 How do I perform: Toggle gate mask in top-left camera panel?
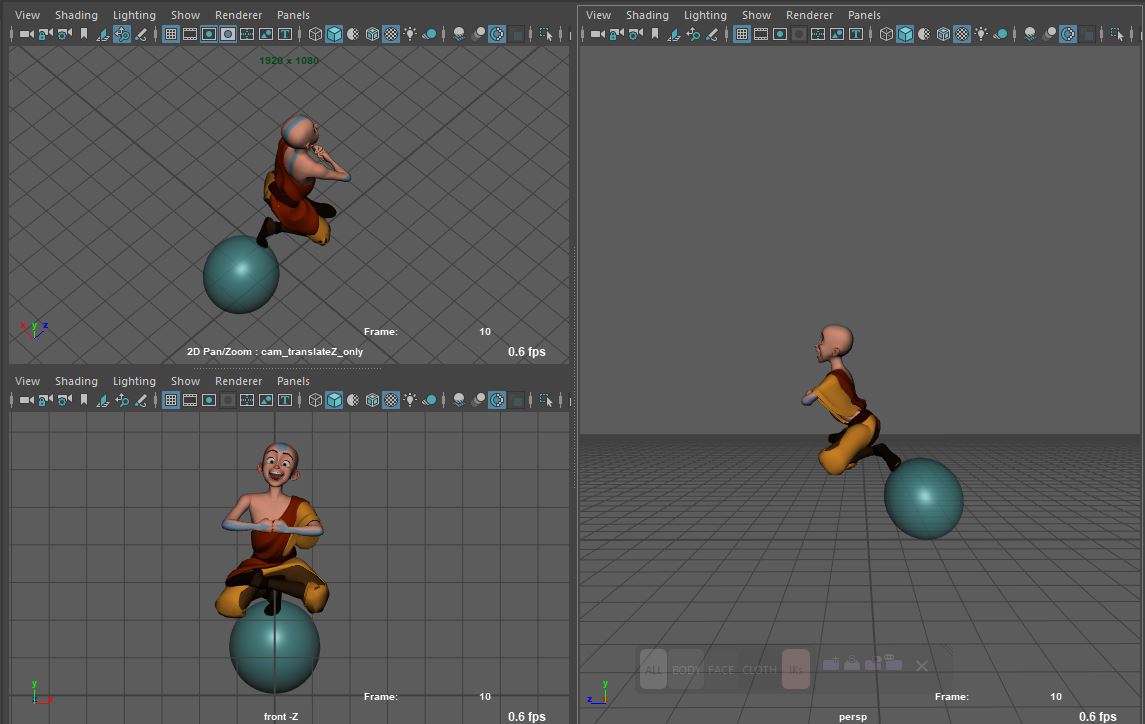tap(228, 34)
